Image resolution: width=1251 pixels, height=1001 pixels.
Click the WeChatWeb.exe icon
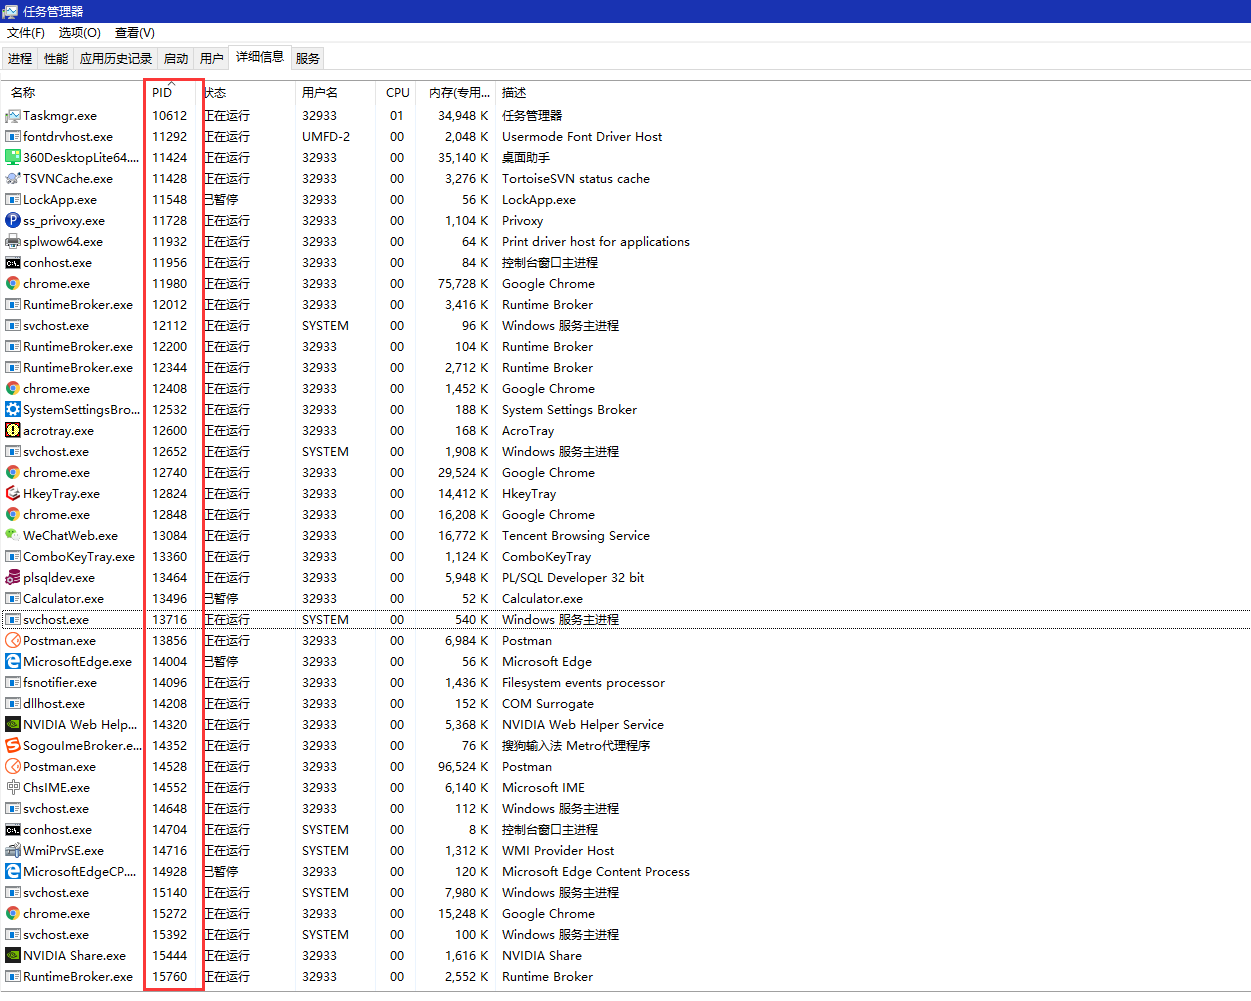tap(13, 536)
